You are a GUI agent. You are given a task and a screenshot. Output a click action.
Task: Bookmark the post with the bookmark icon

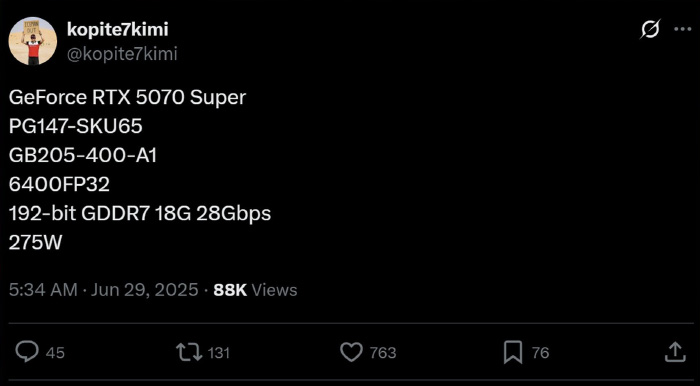coord(513,353)
